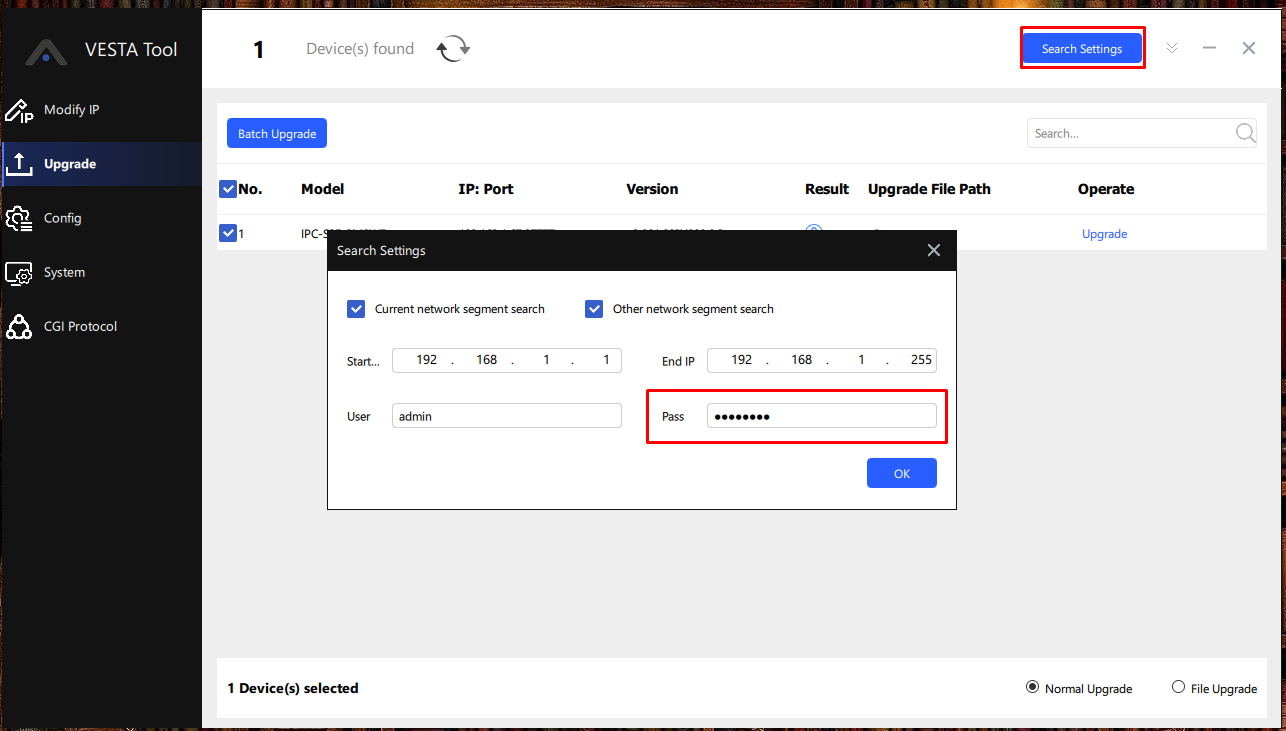Click the magnifier search icon
This screenshot has height=731, width=1286.
(x=1245, y=133)
